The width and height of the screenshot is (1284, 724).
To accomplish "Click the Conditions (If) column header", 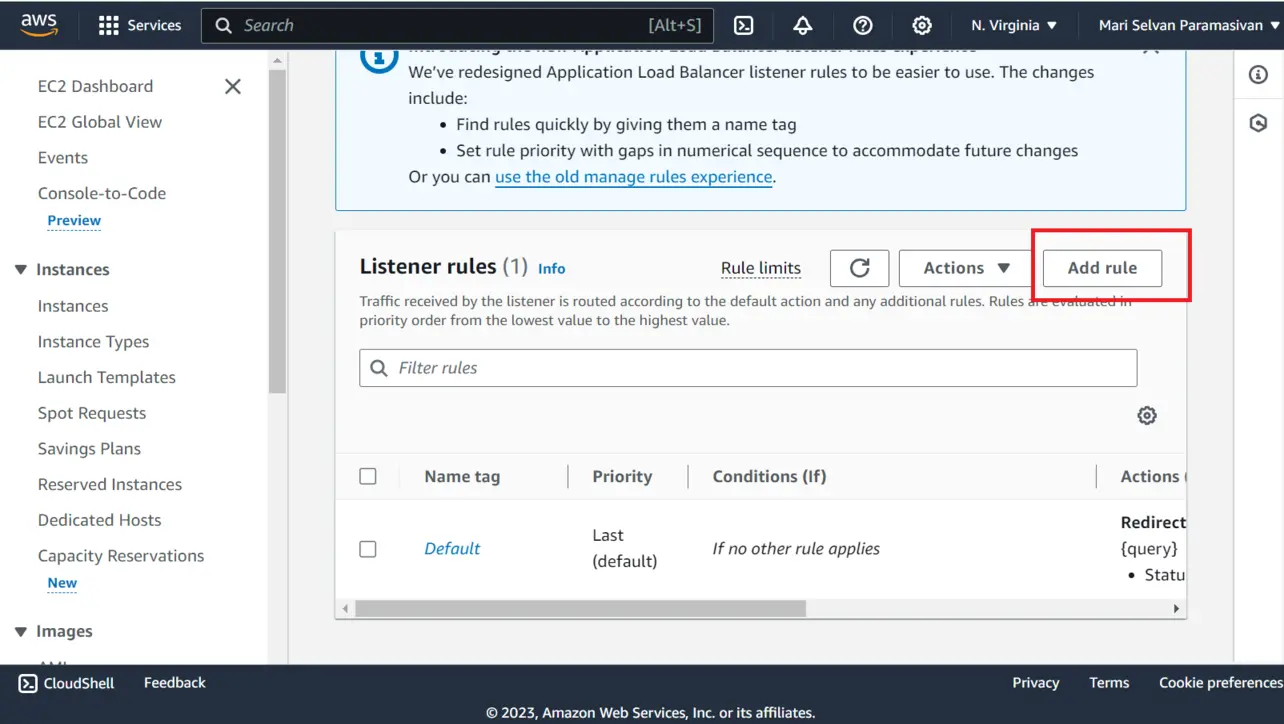I will pyautogui.click(x=769, y=477).
